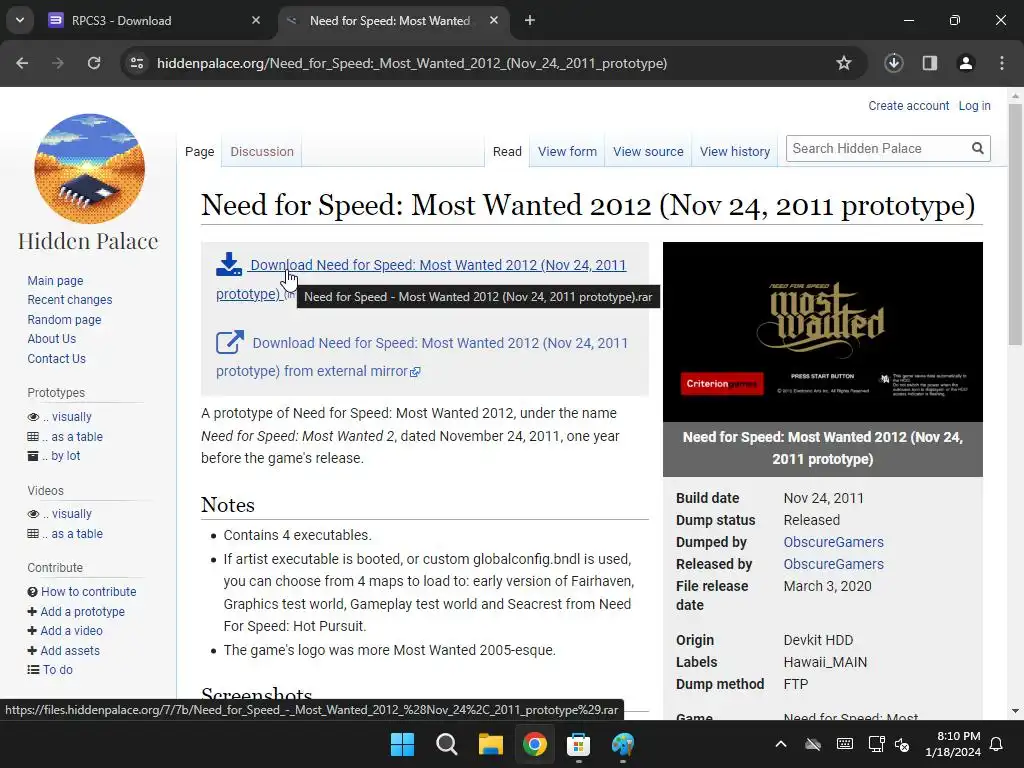
Task: Open the View history tab
Action: [735, 152]
